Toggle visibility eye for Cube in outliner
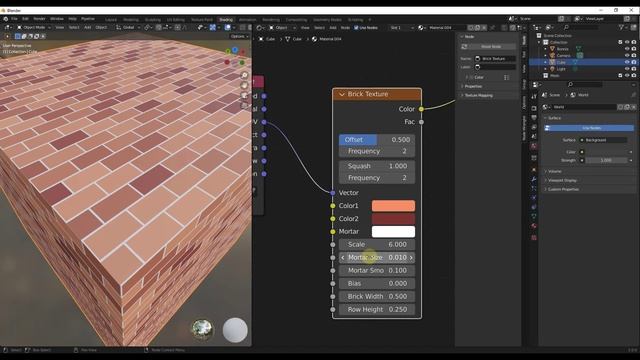Screen dimensions: 640x360 (x=627, y=62)
